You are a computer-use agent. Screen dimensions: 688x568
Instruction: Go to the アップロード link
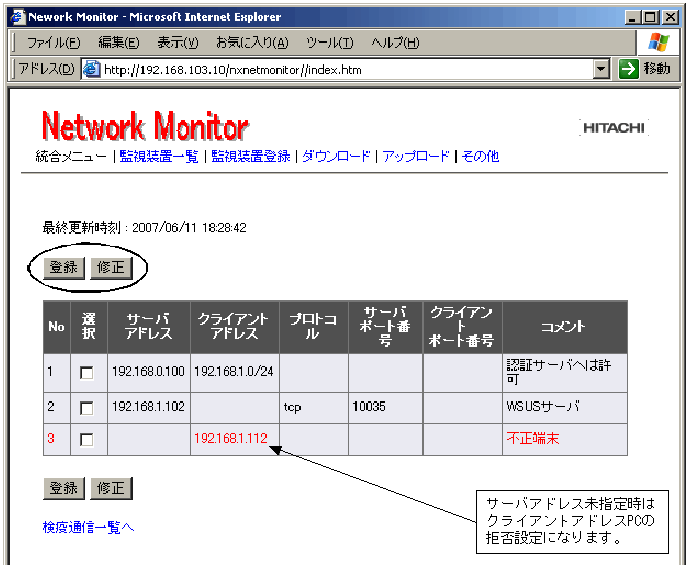click(x=416, y=156)
